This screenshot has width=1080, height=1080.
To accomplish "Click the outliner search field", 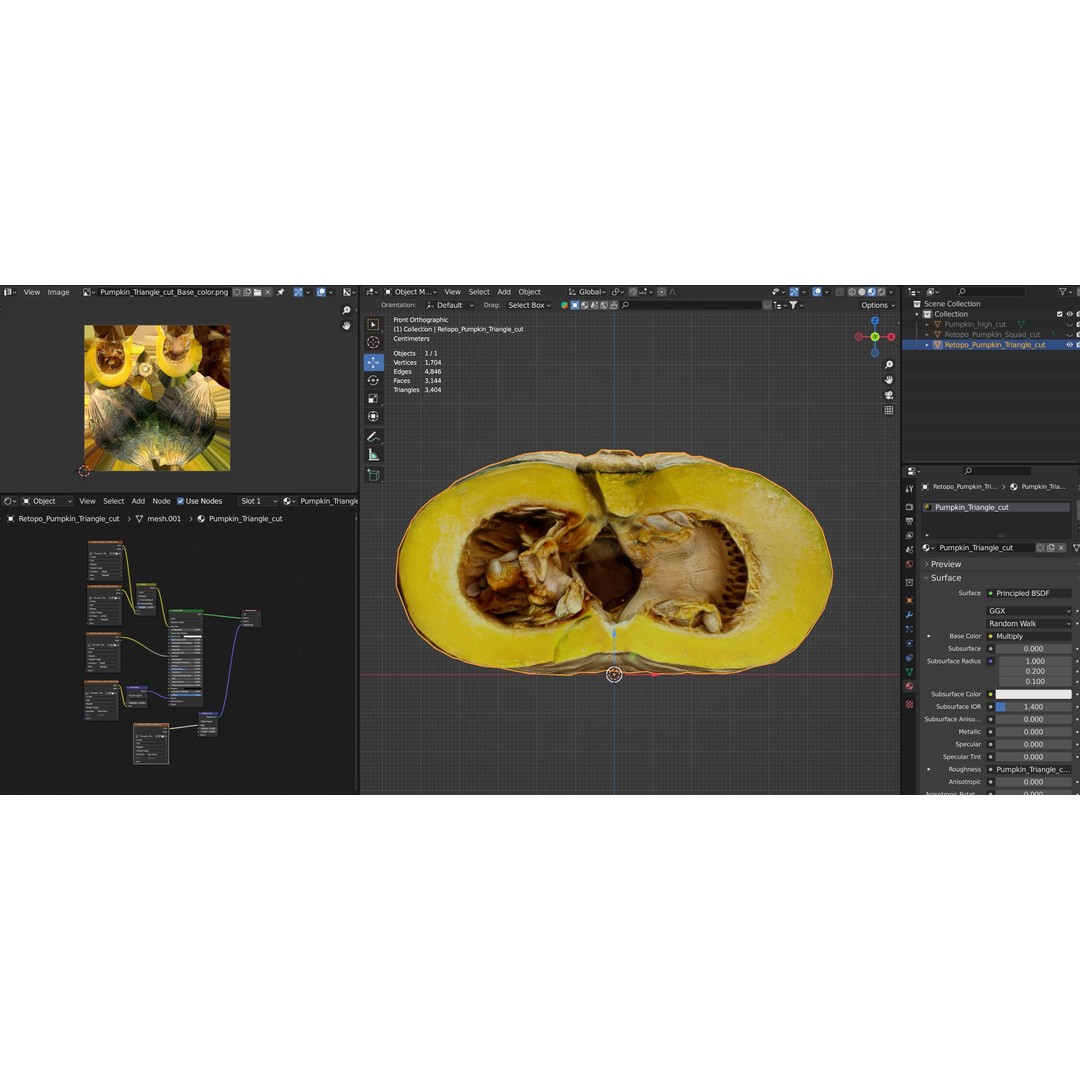I will (989, 292).
